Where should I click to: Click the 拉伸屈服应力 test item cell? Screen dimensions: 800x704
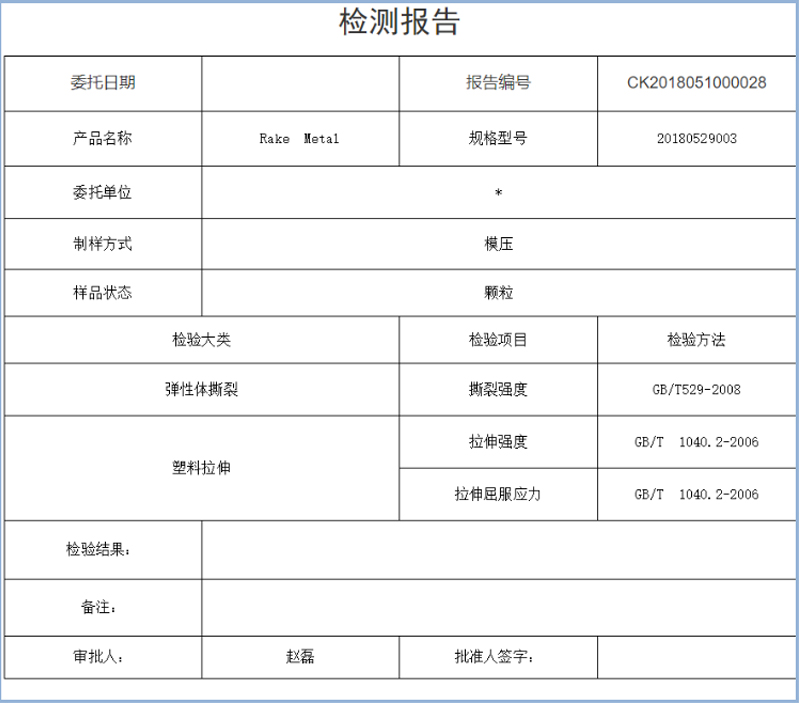498,494
